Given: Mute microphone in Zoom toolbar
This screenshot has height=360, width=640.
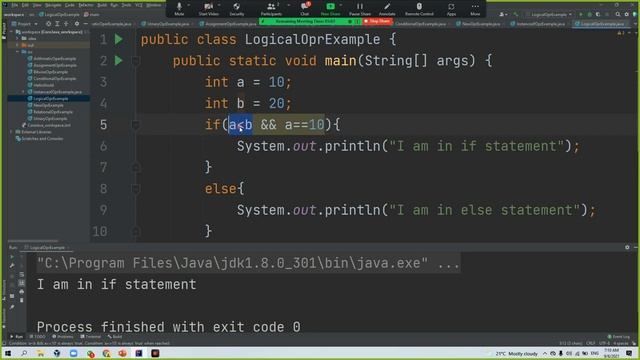Looking at the screenshot, I should 179,9.
